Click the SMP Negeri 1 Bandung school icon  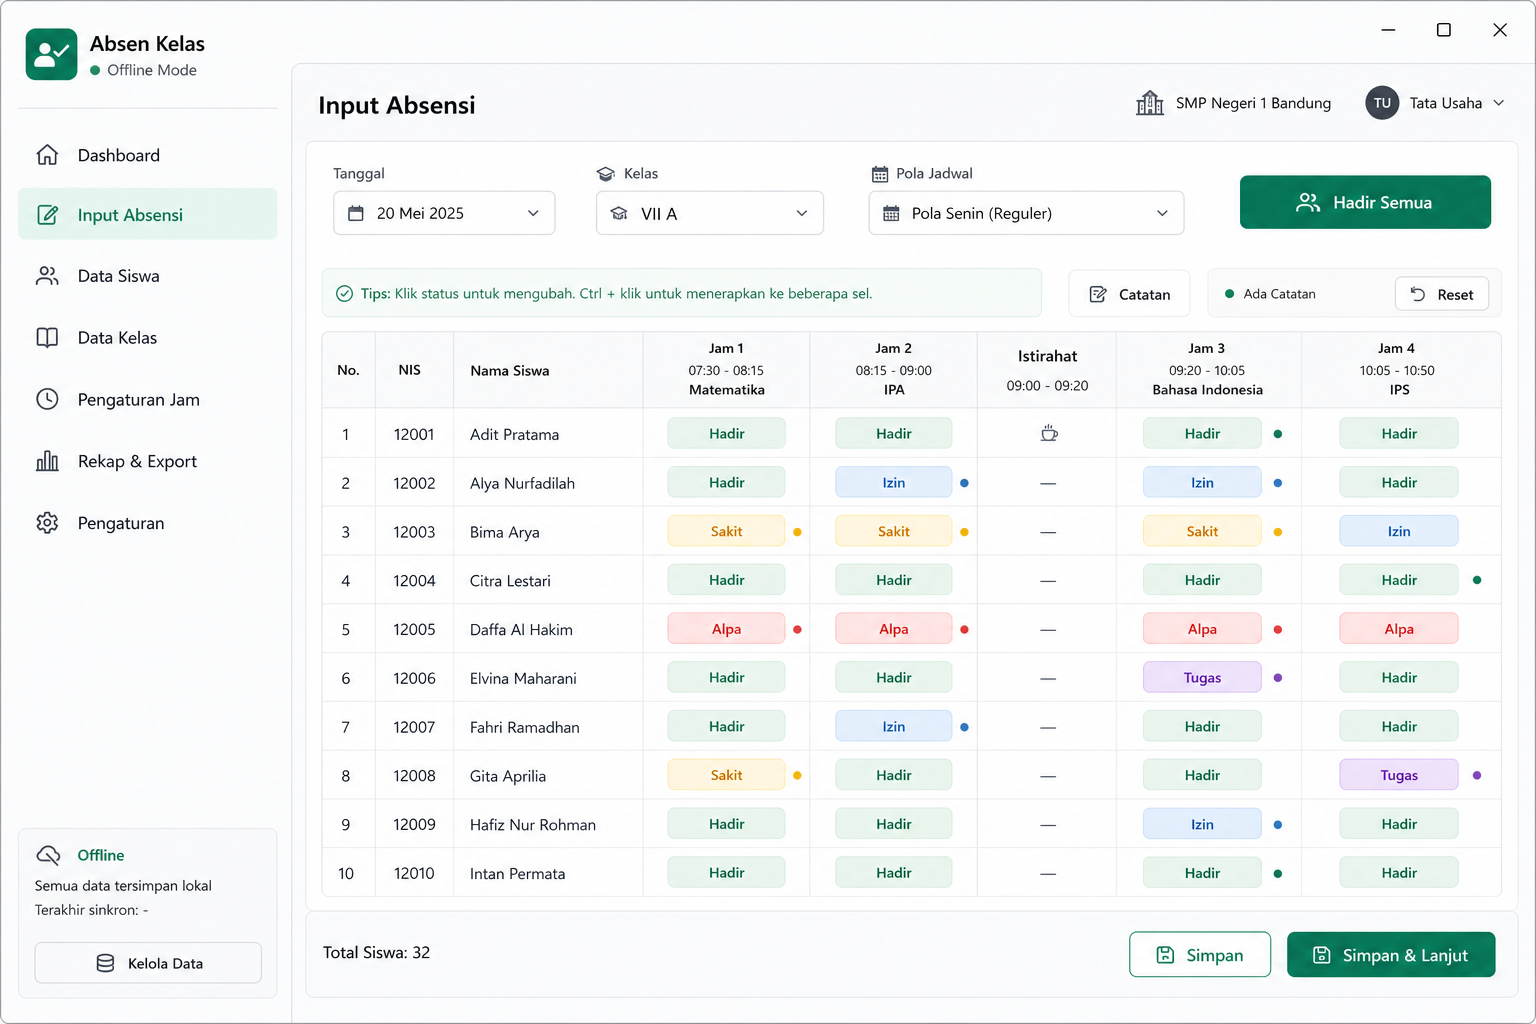point(1150,103)
